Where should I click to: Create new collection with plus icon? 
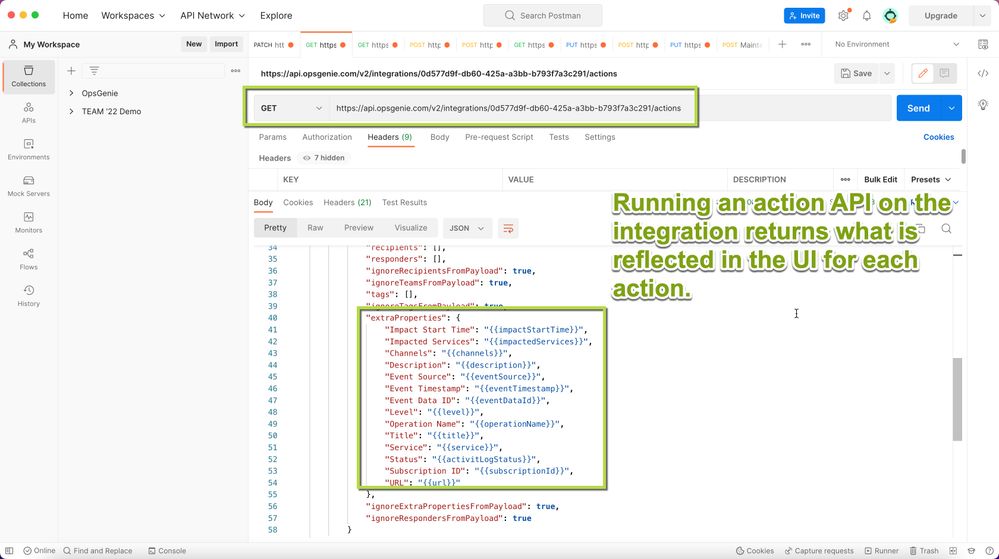[71, 71]
